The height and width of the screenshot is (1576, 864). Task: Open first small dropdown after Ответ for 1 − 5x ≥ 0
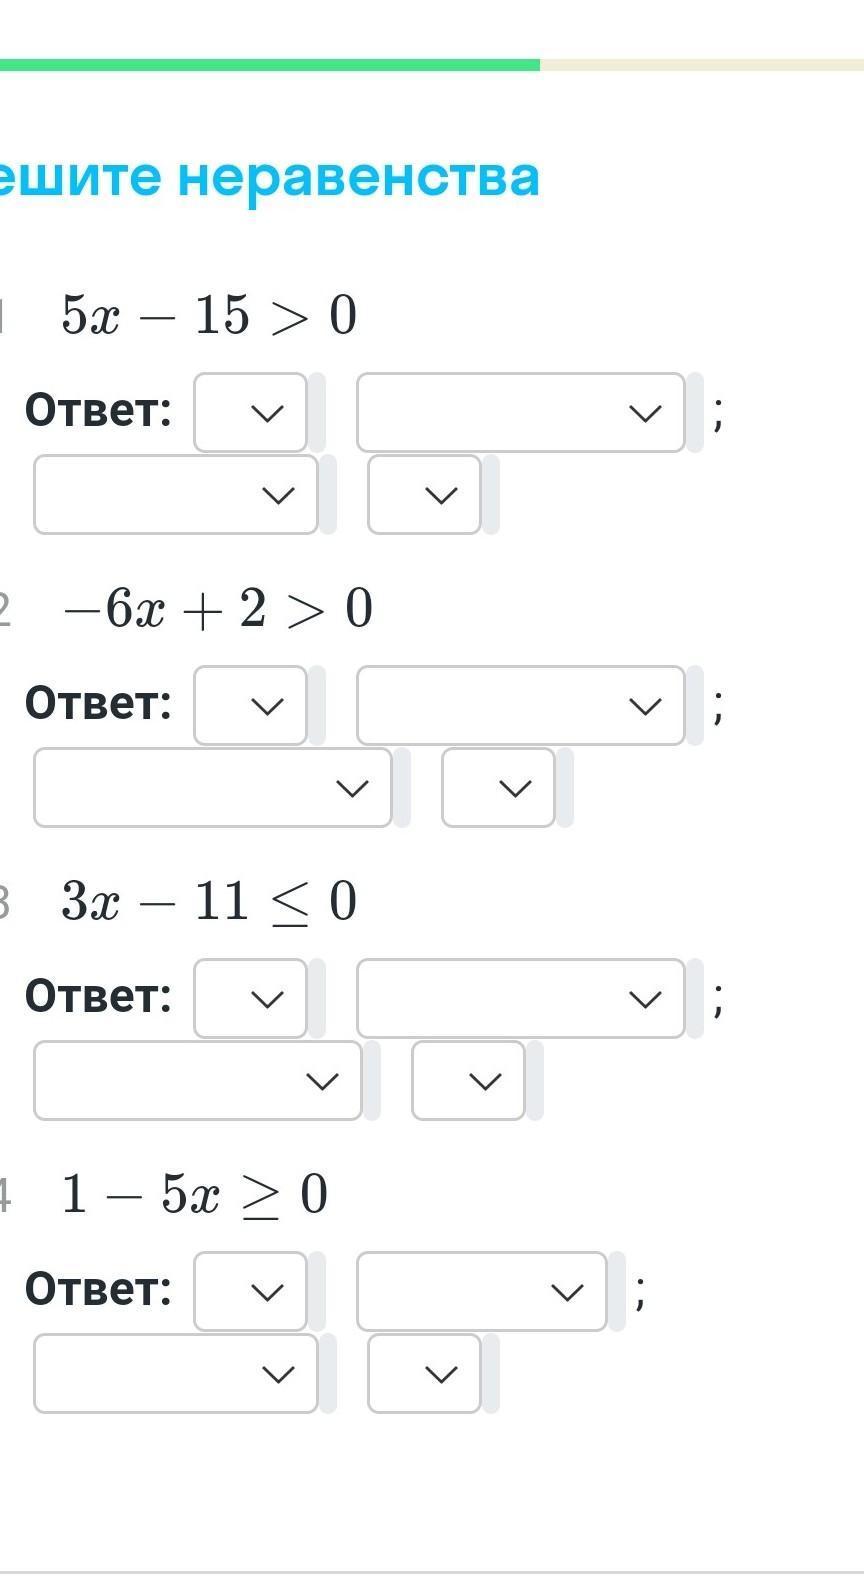click(x=250, y=1291)
